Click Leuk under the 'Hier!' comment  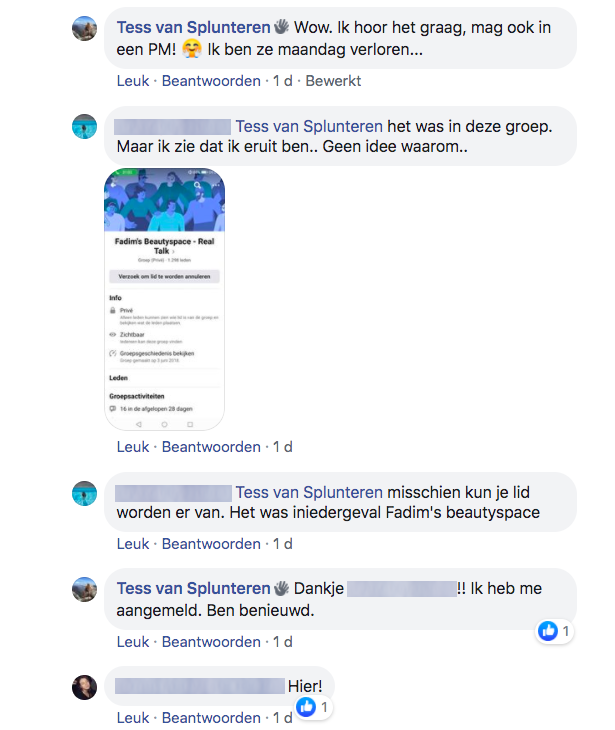coord(133,718)
